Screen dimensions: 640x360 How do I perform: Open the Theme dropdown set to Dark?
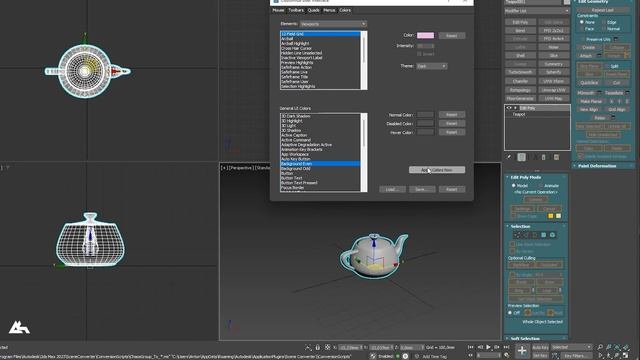431,66
